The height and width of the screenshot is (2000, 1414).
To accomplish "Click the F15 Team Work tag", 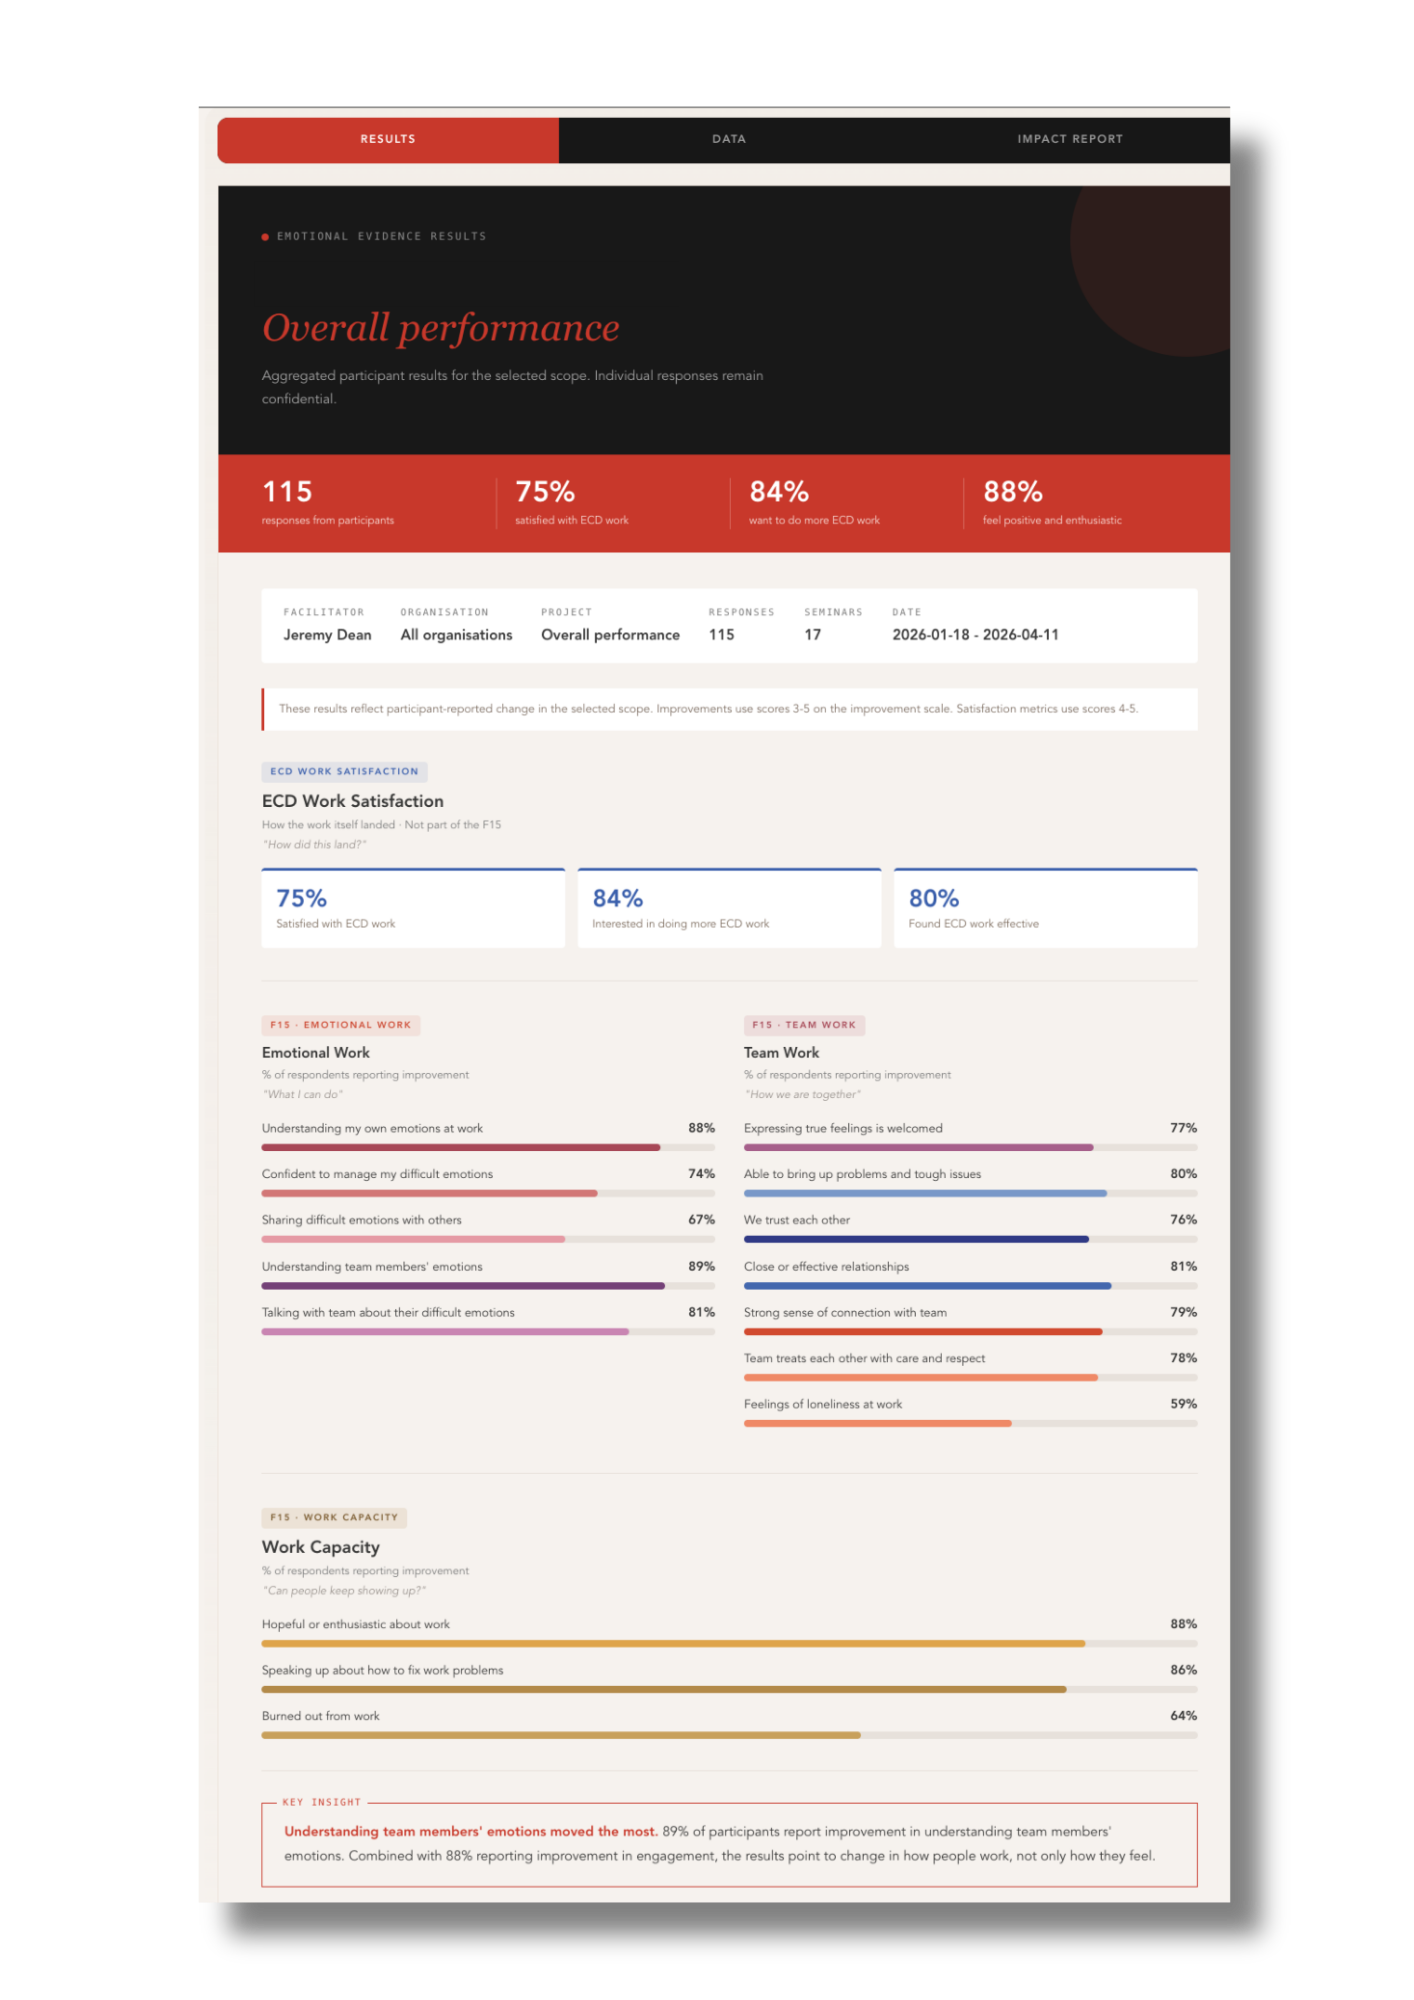I will tap(804, 1025).
